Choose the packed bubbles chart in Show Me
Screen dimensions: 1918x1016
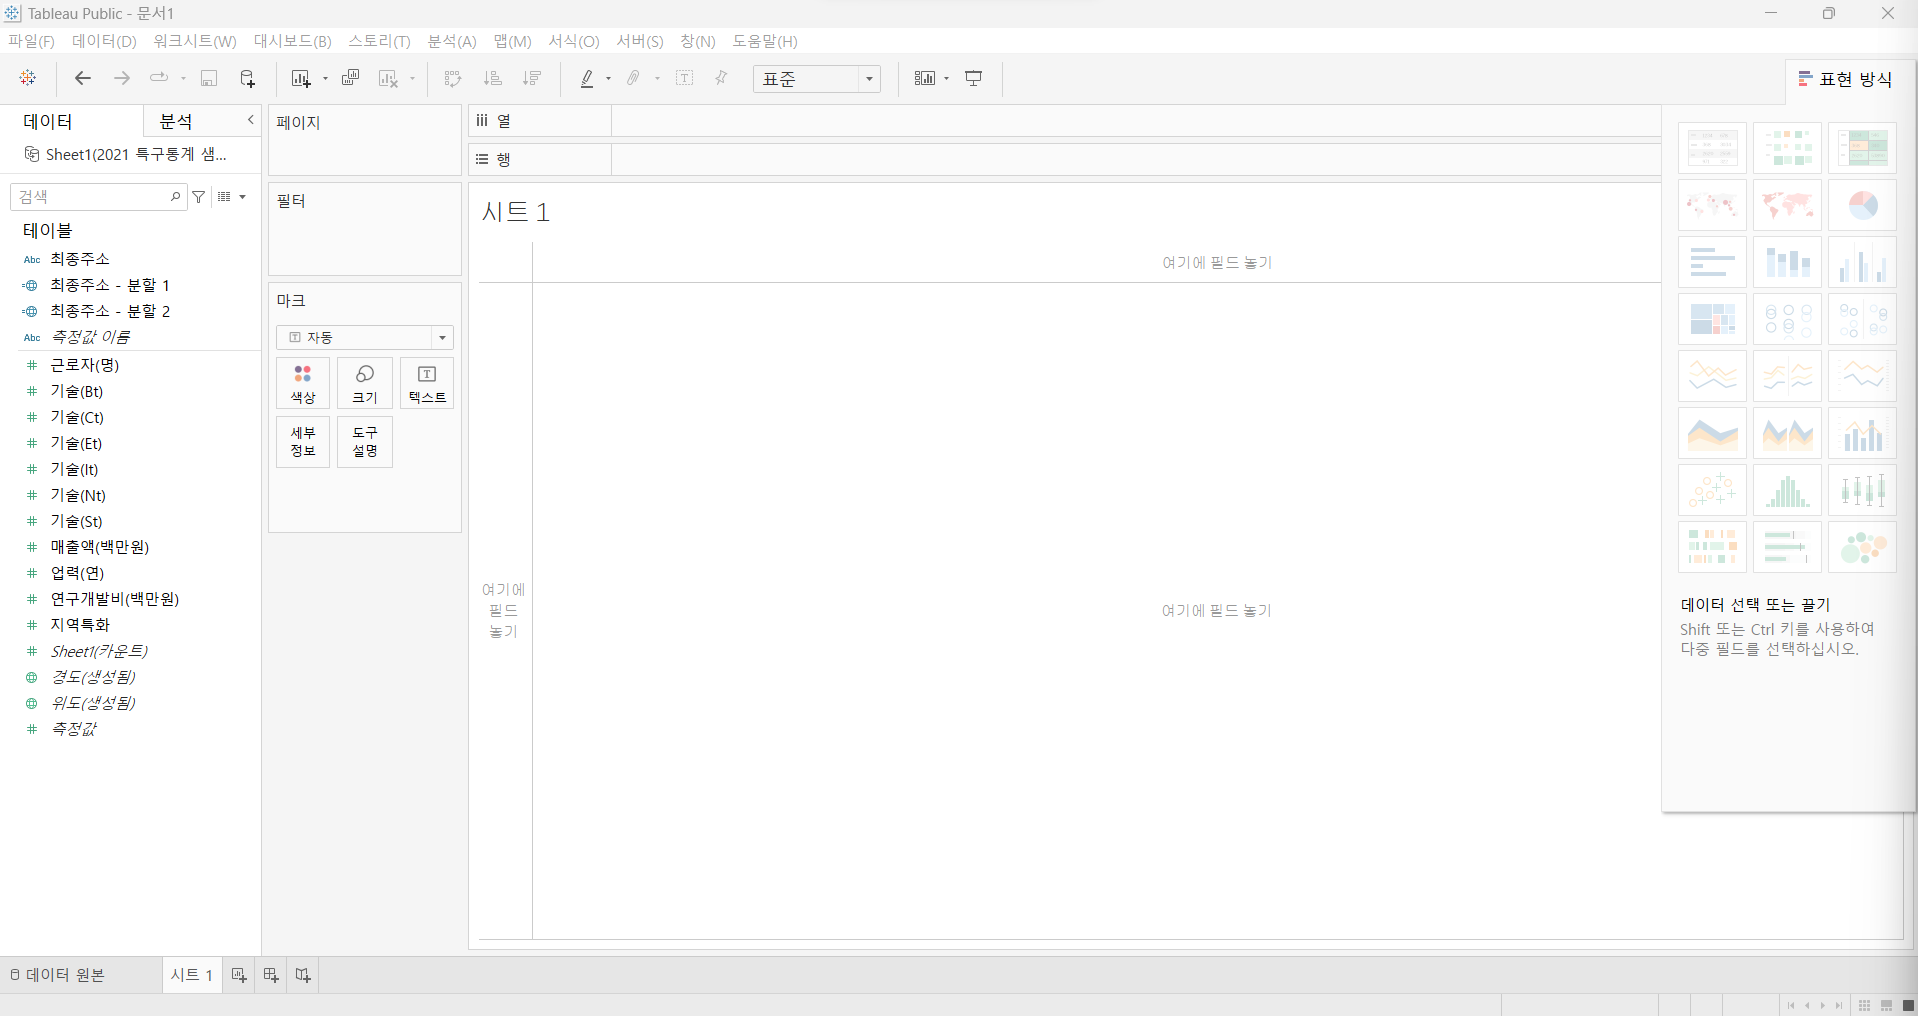pos(1862,547)
